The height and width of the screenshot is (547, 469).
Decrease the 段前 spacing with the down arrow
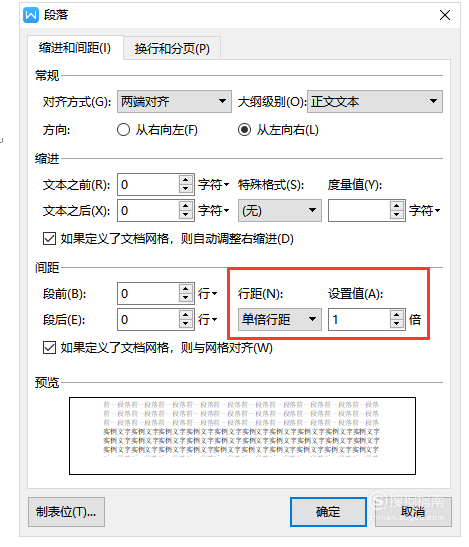click(186, 298)
